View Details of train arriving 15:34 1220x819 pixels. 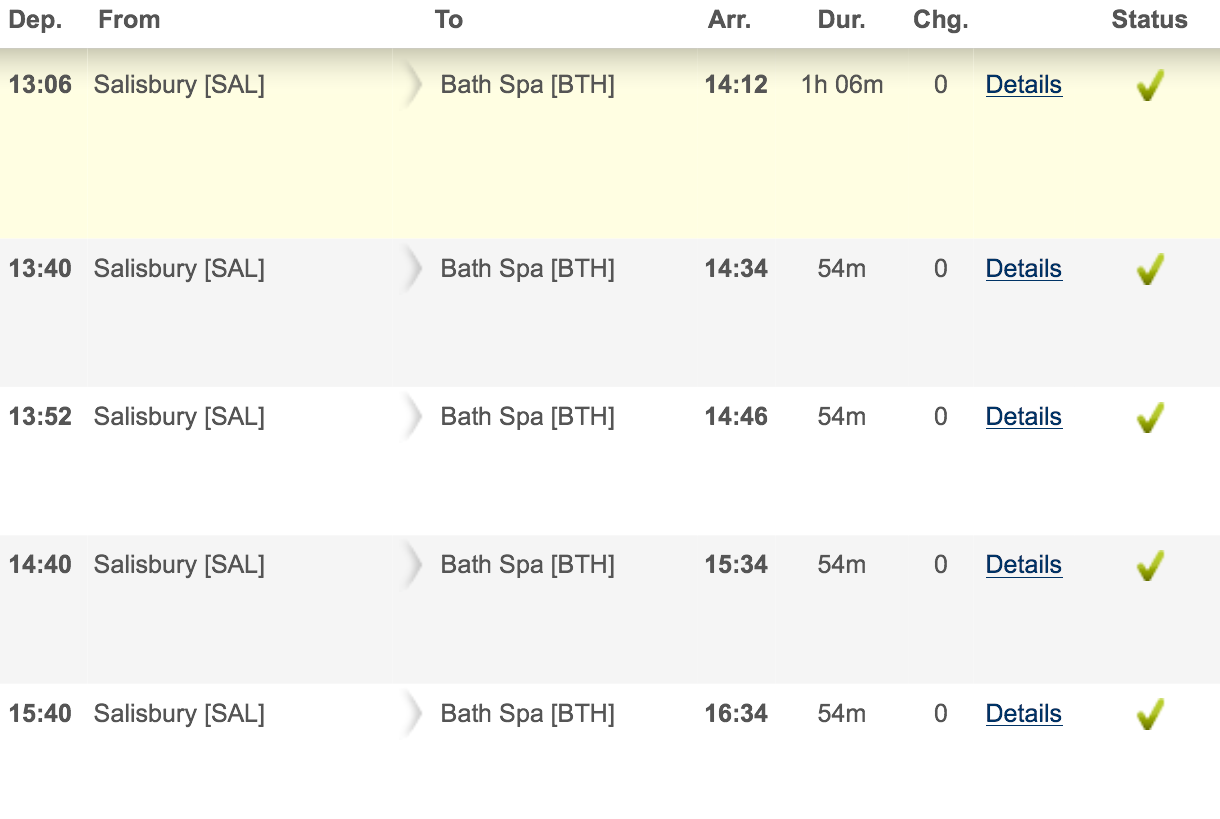(x=1023, y=565)
